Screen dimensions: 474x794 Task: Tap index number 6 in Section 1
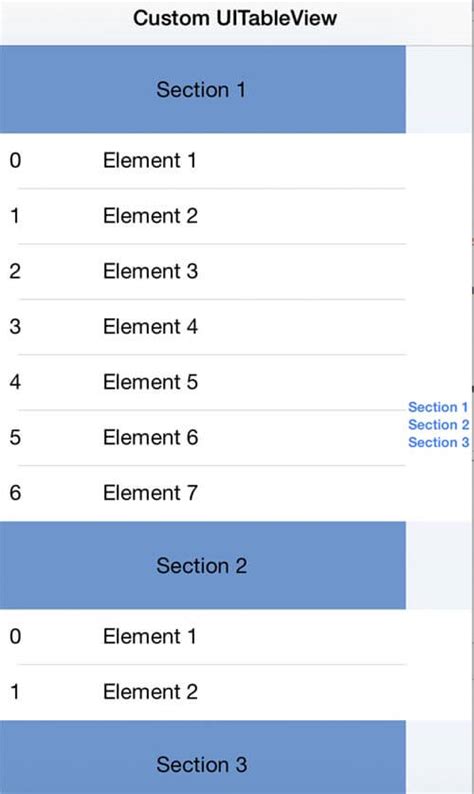click(15, 493)
